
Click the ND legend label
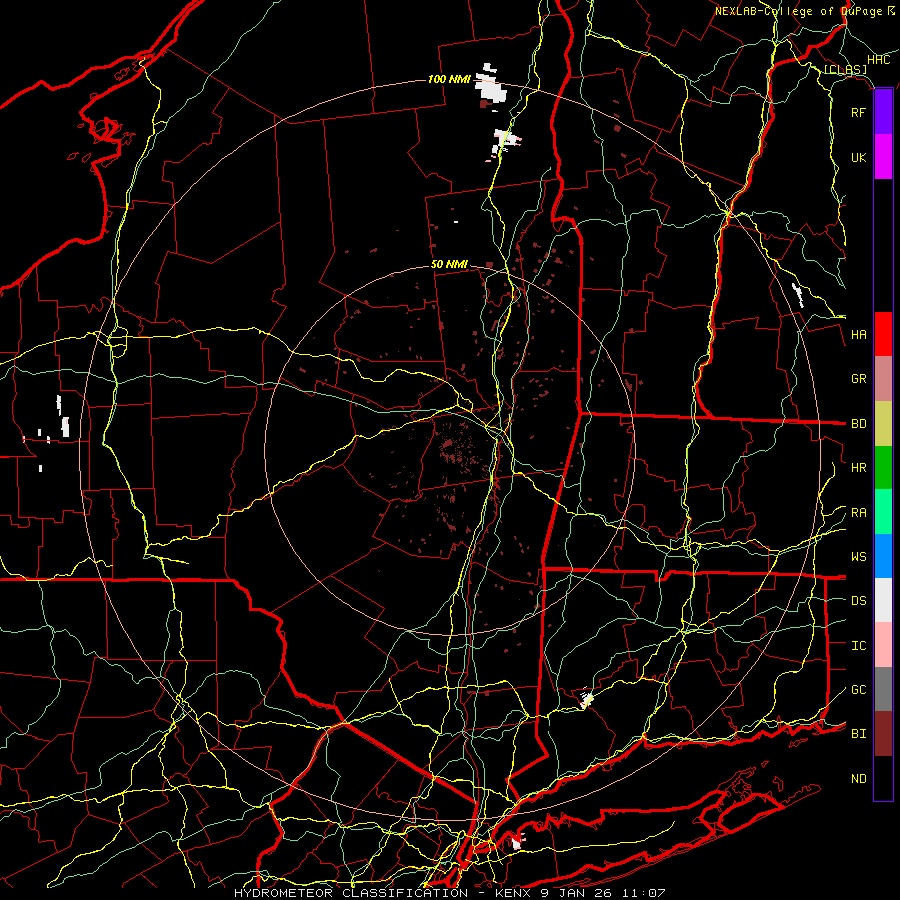(x=858, y=779)
